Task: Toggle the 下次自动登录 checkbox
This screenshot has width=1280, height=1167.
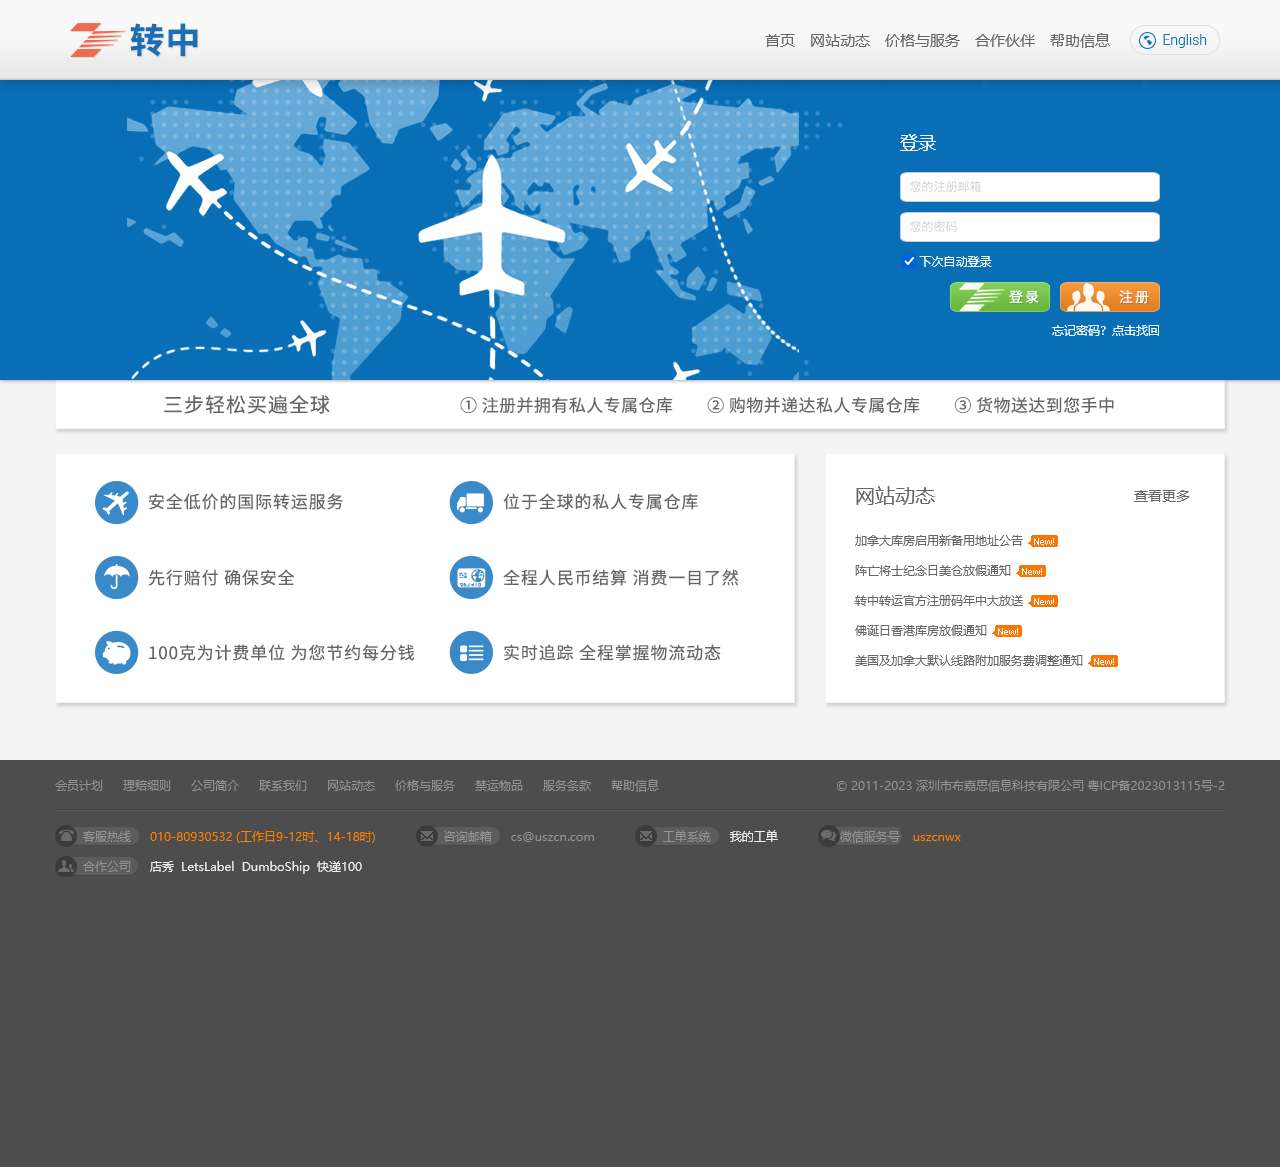Action: point(909,261)
